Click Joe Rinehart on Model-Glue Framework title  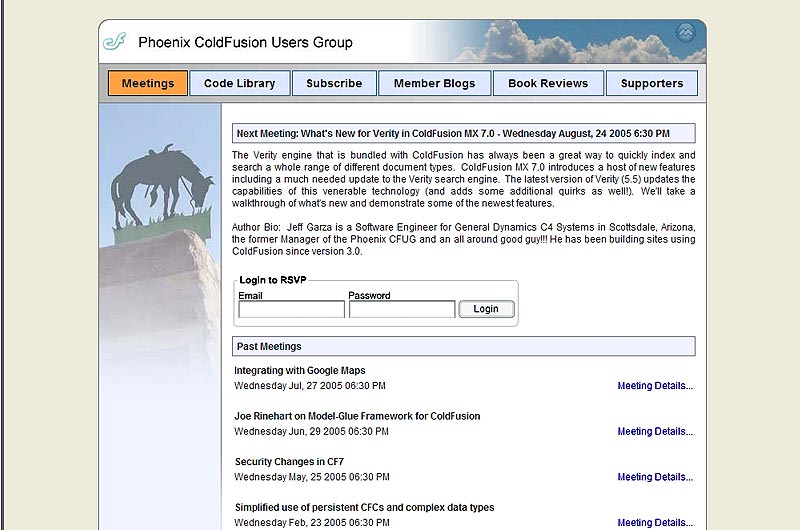pos(357,416)
